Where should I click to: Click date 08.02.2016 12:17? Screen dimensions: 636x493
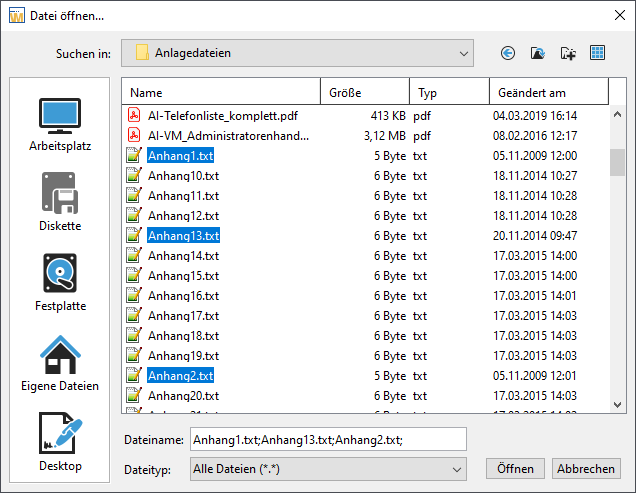[x=535, y=136]
